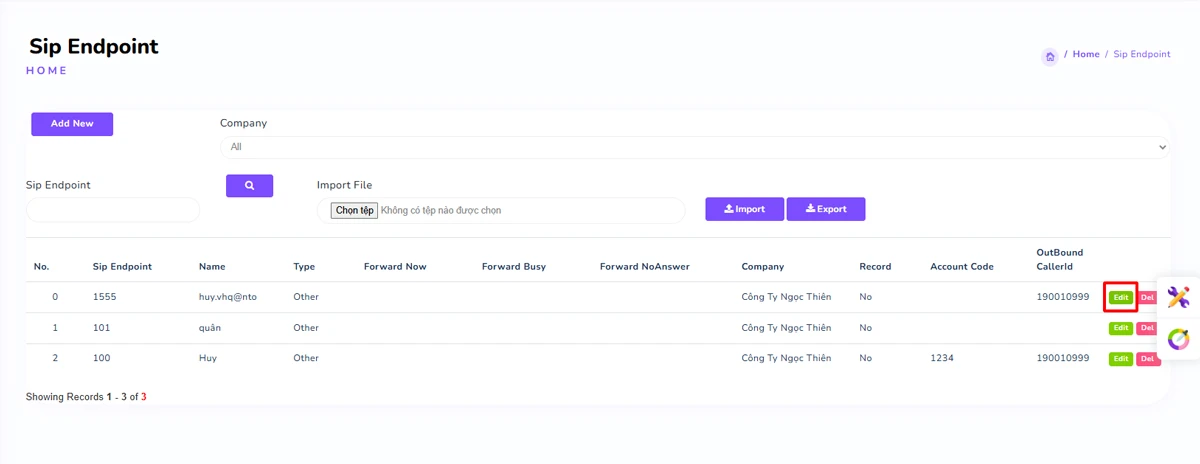Click Chọn tệp file chooser button
Screen dimensions: 1200x464
point(355,211)
